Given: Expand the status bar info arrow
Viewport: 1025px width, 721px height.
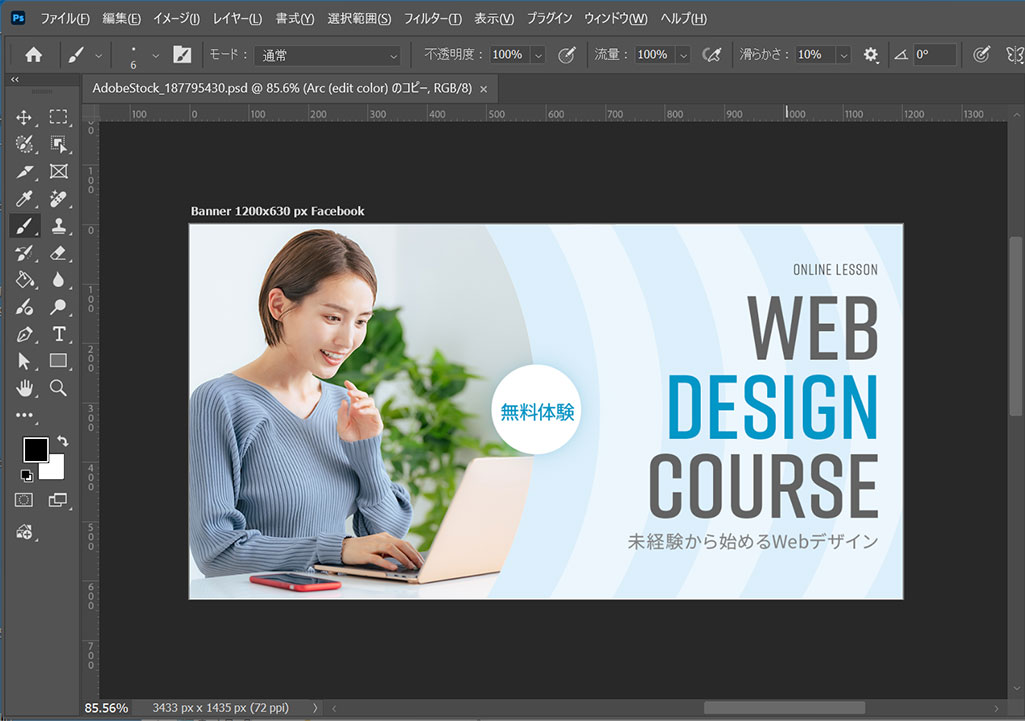Looking at the screenshot, I should pyautogui.click(x=315, y=707).
